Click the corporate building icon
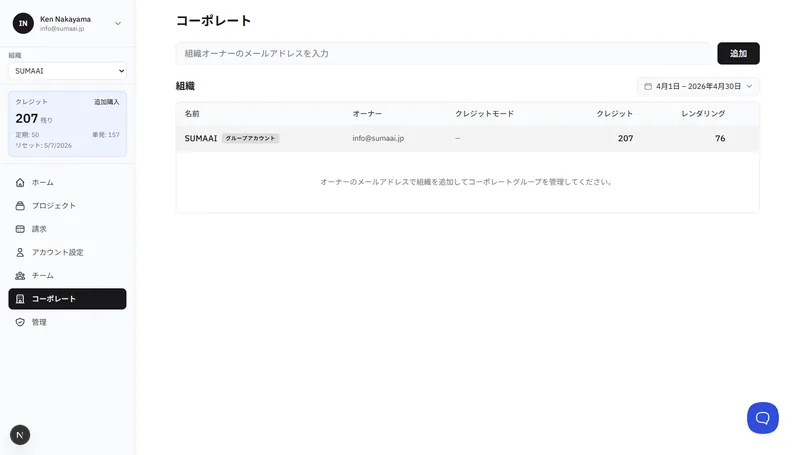Screen dimensions: 800x455 click(x=20, y=299)
